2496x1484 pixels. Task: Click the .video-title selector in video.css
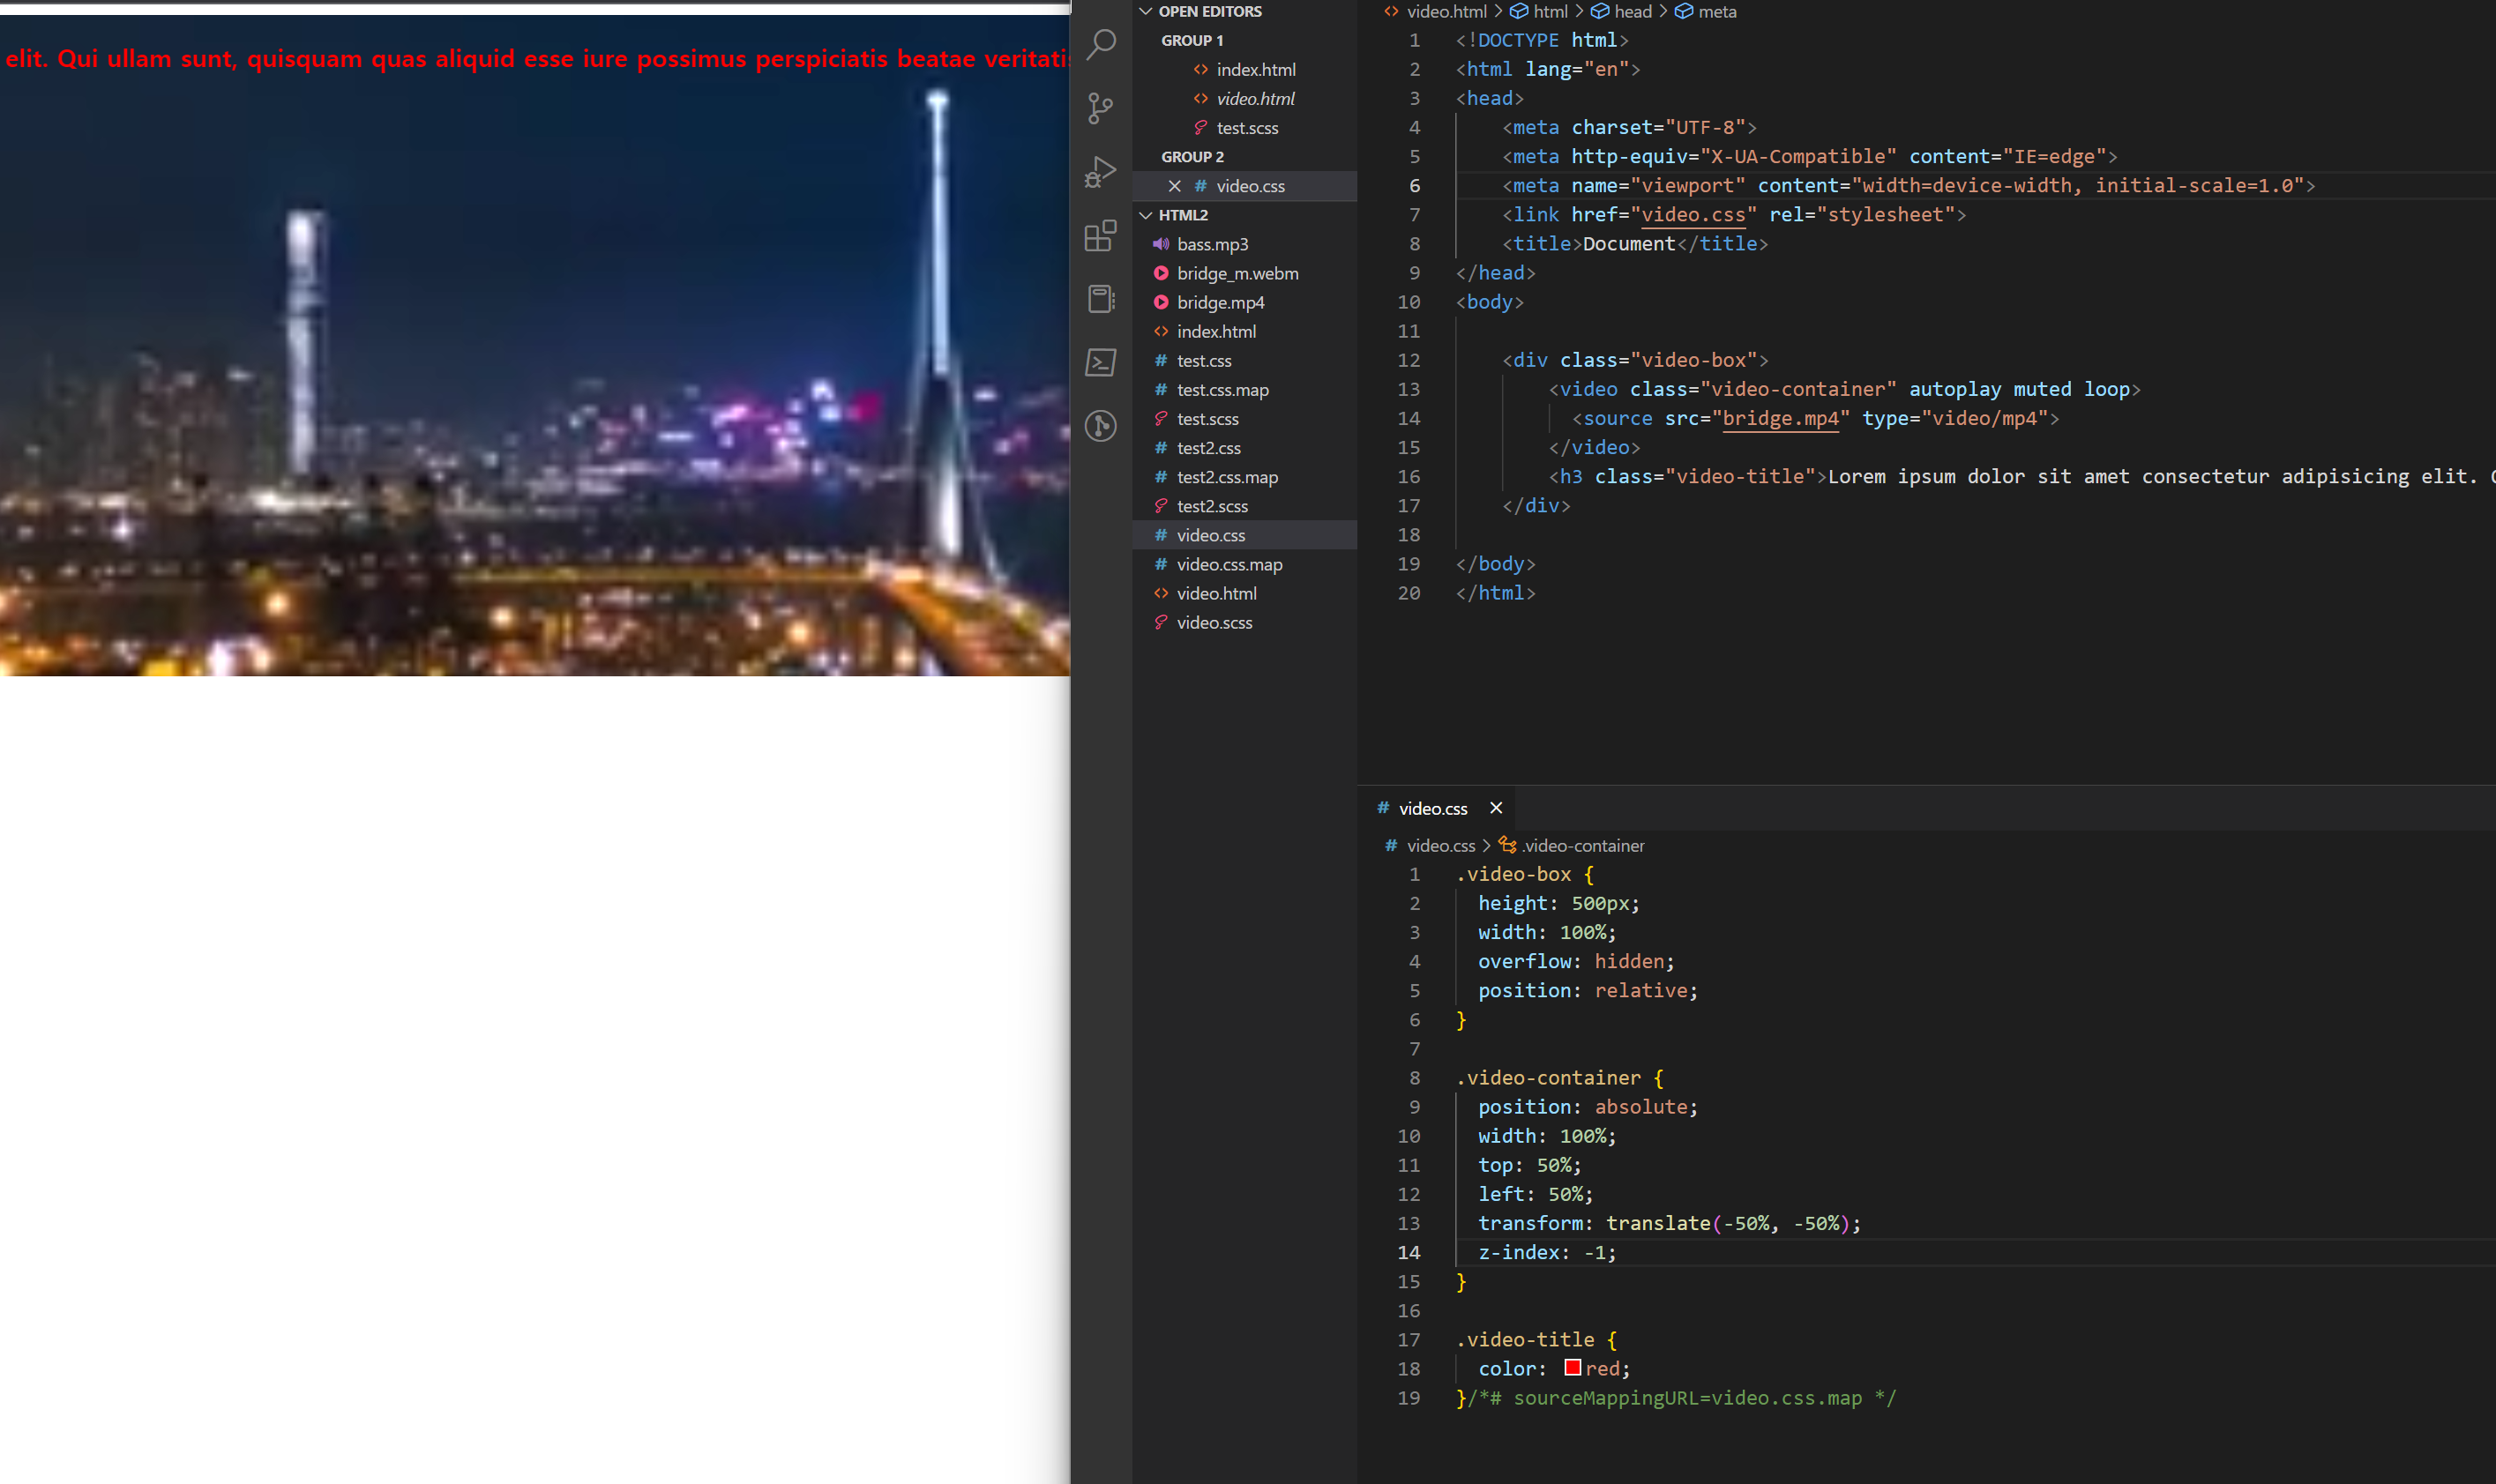tap(1525, 1339)
